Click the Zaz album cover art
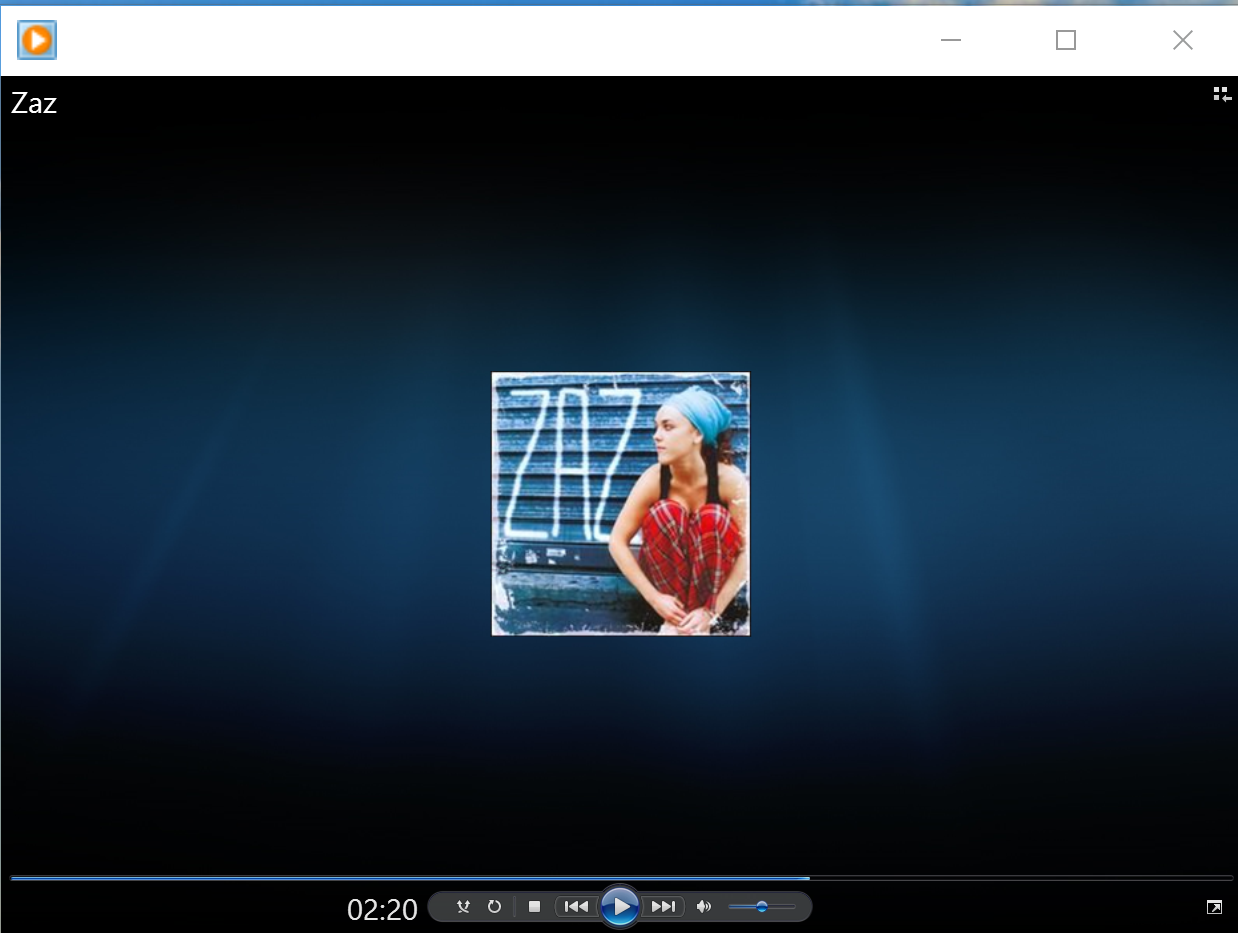The height and width of the screenshot is (933, 1238). tap(621, 504)
